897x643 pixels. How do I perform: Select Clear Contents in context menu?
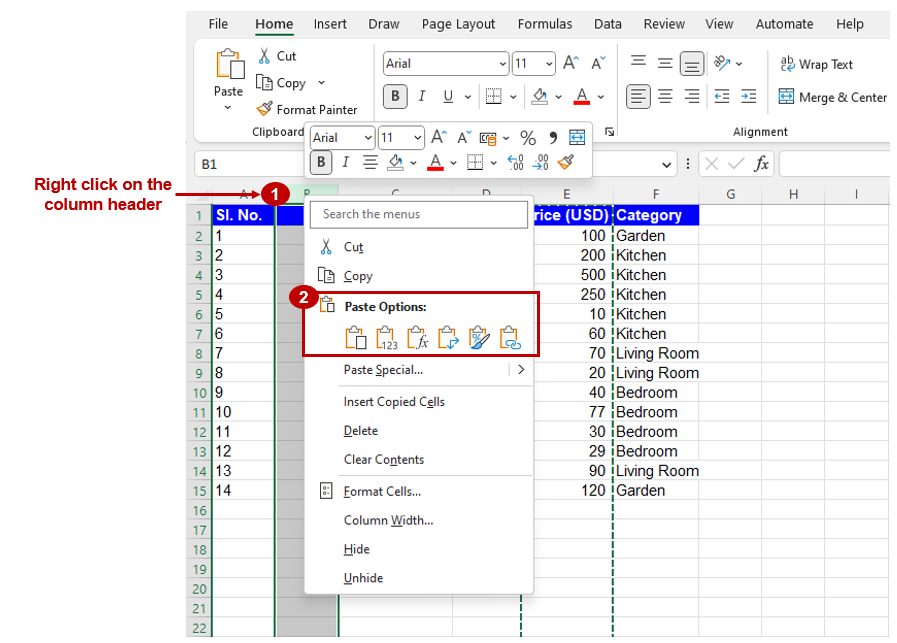383,459
